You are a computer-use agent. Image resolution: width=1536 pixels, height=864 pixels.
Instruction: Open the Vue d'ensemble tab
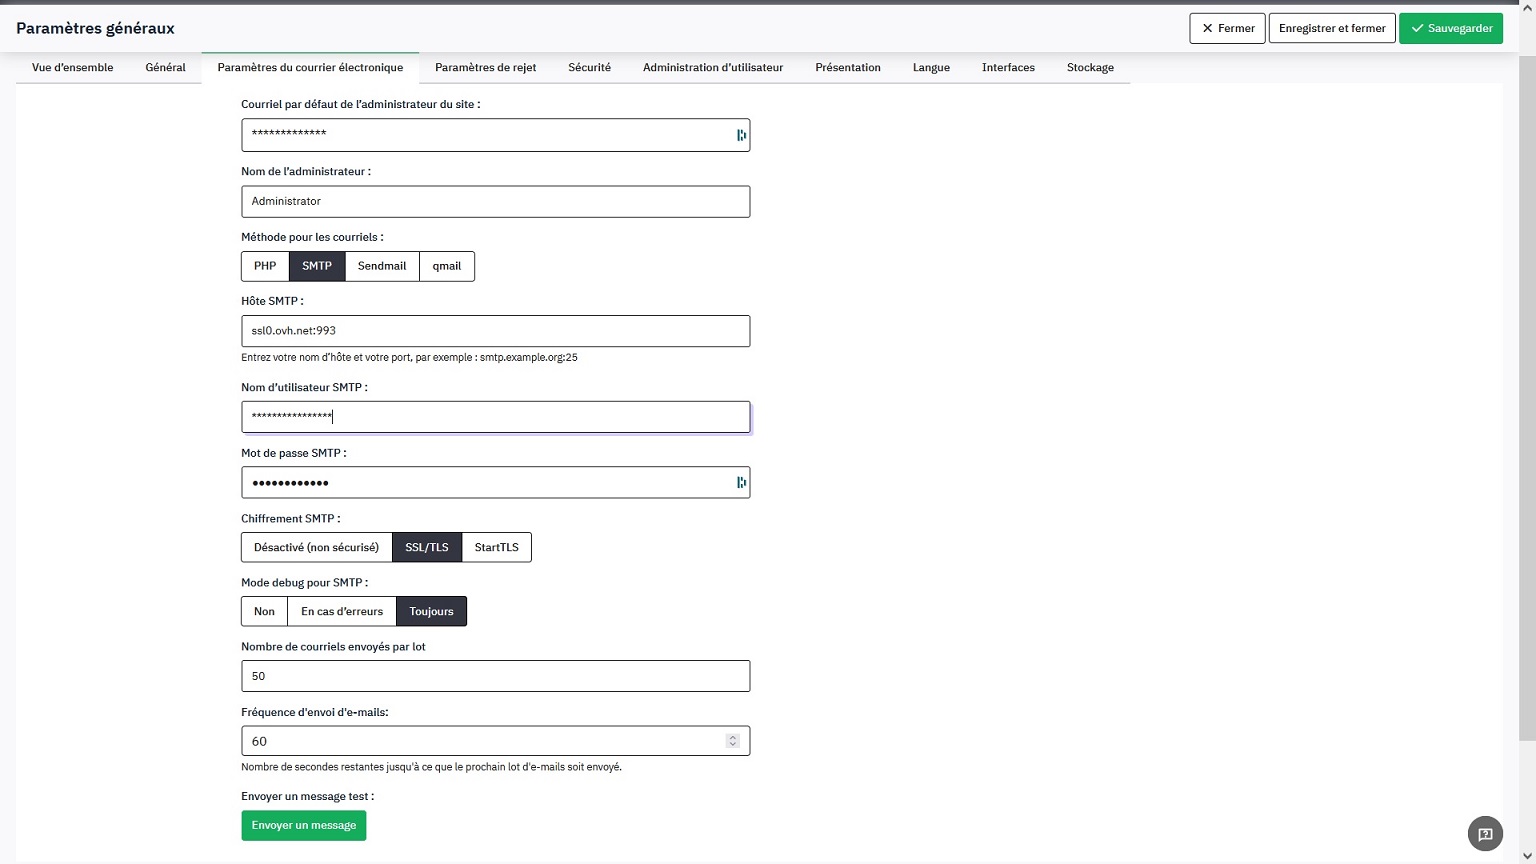(x=72, y=67)
